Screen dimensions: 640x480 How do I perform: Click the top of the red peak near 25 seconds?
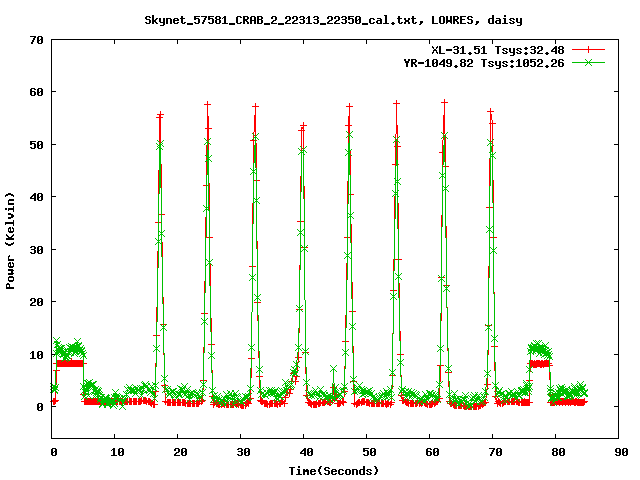207,104
